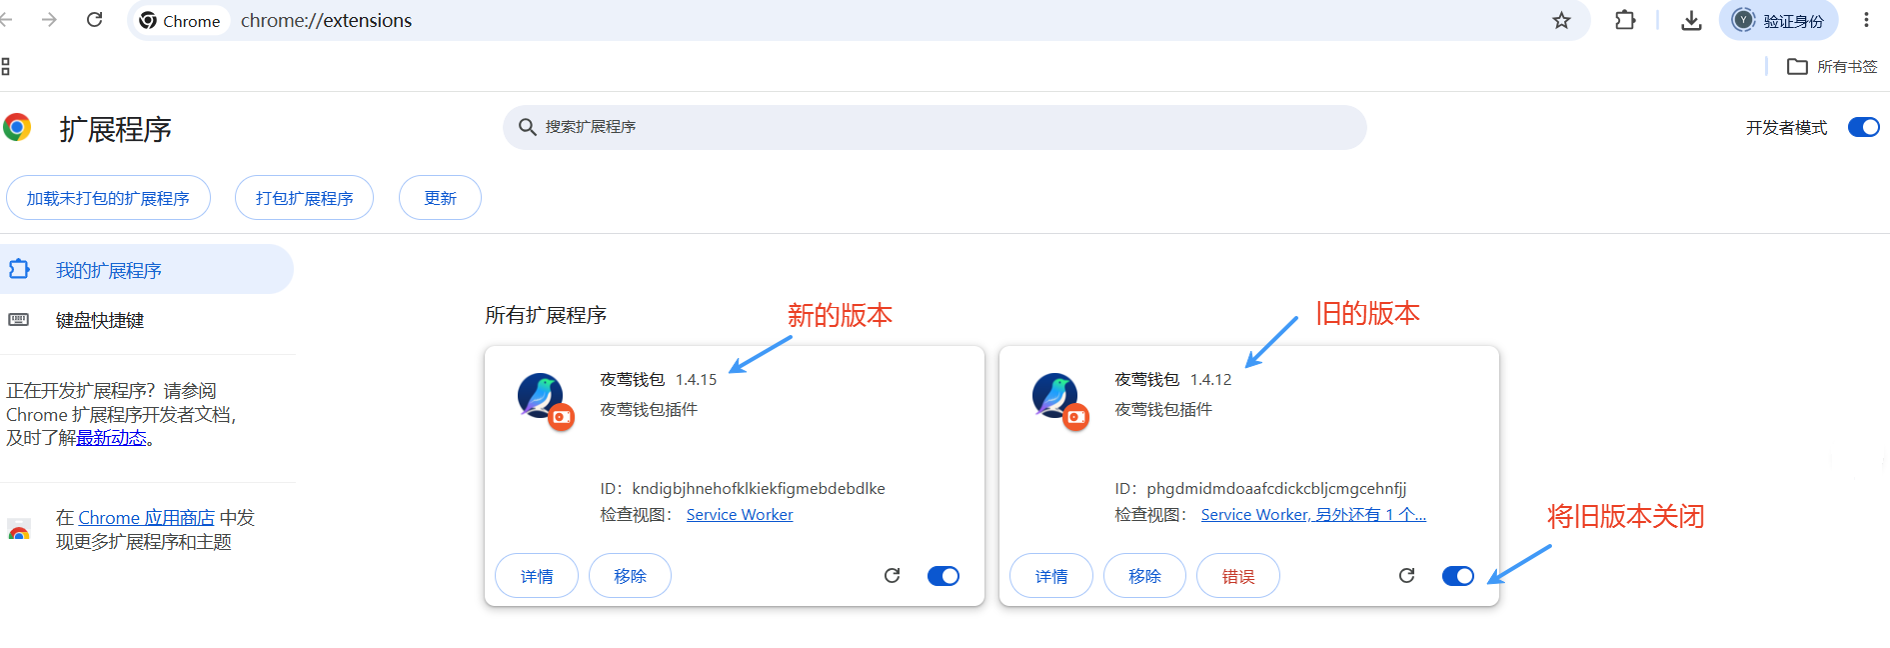Open the extensions puzzle icon

click(x=1625, y=20)
